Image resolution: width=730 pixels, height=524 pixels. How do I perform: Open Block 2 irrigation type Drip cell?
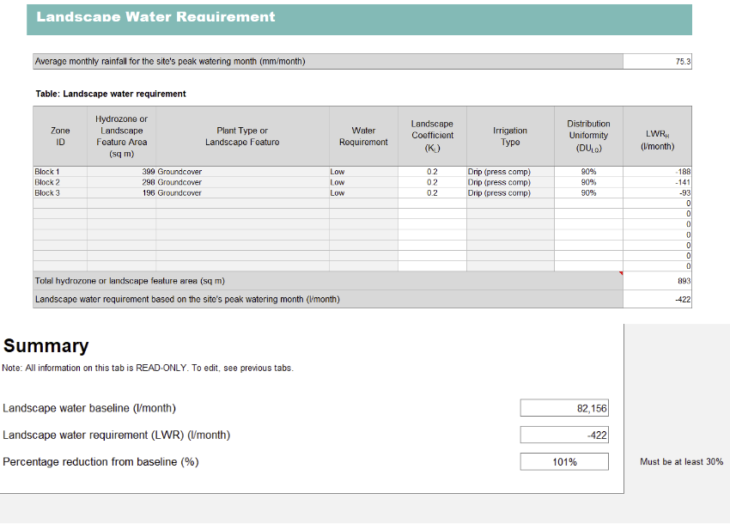[x=510, y=183]
